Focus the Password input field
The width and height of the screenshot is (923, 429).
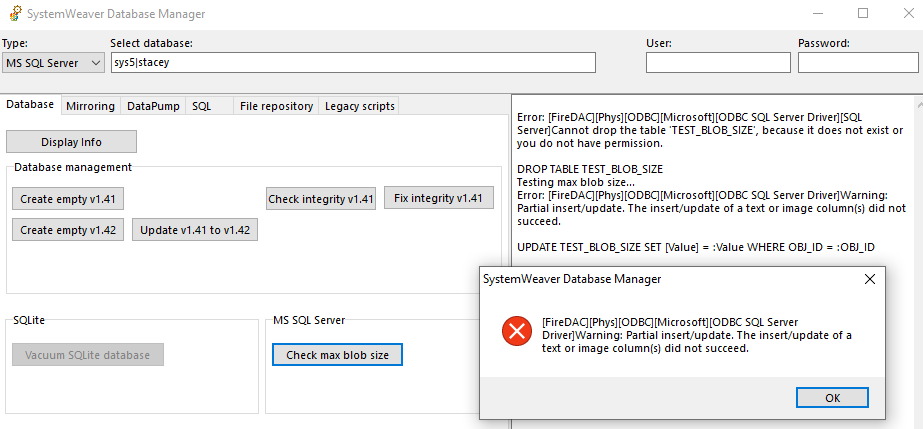[858, 62]
